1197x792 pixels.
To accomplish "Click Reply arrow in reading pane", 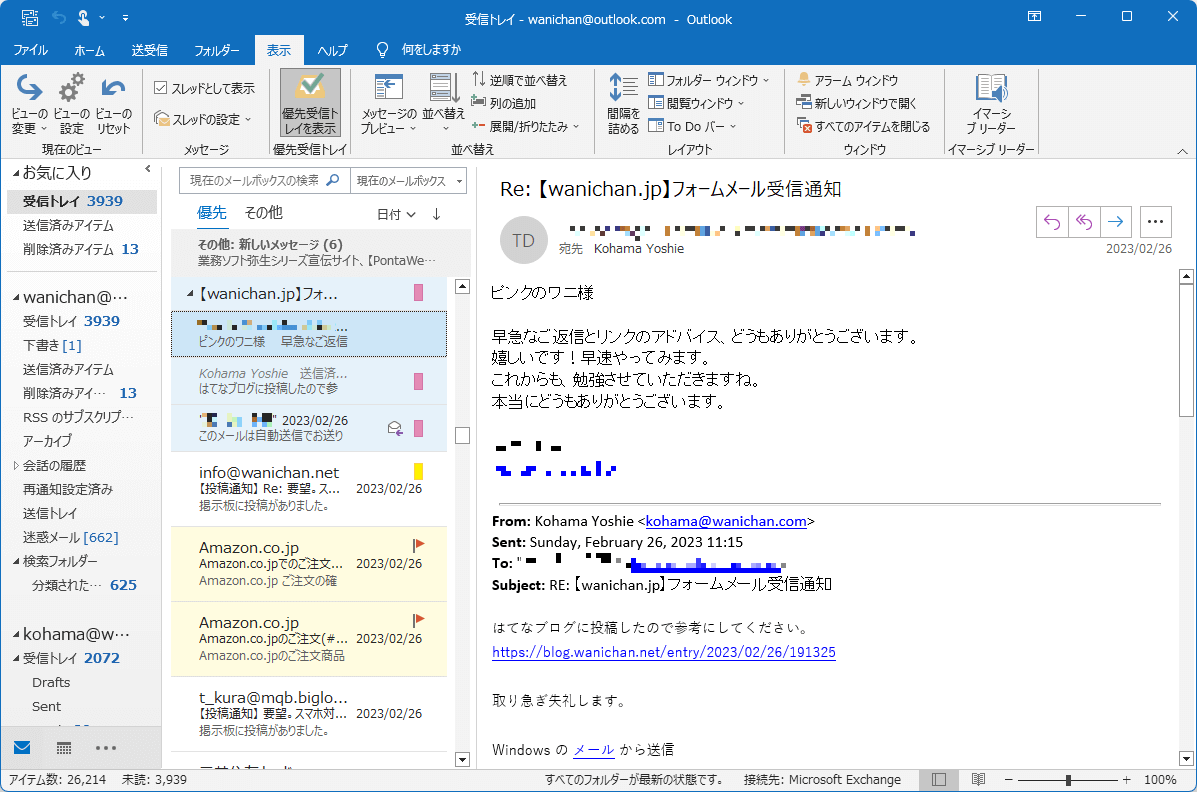I will pyautogui.click(x=1052, y=222).
